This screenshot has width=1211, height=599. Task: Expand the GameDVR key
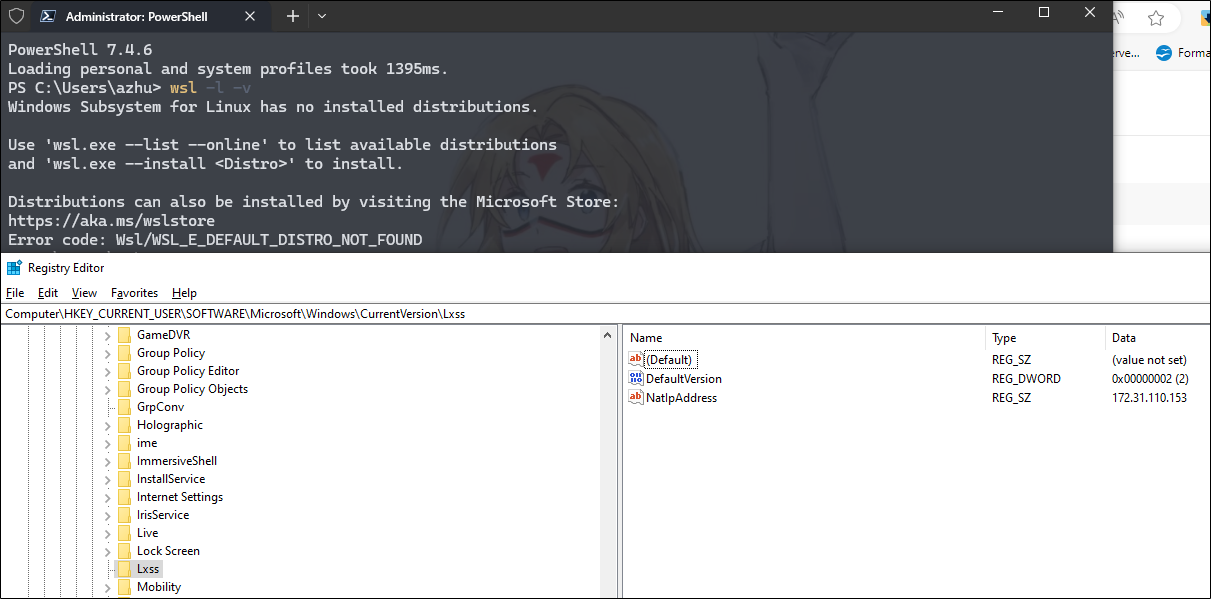tap(108, 335)
